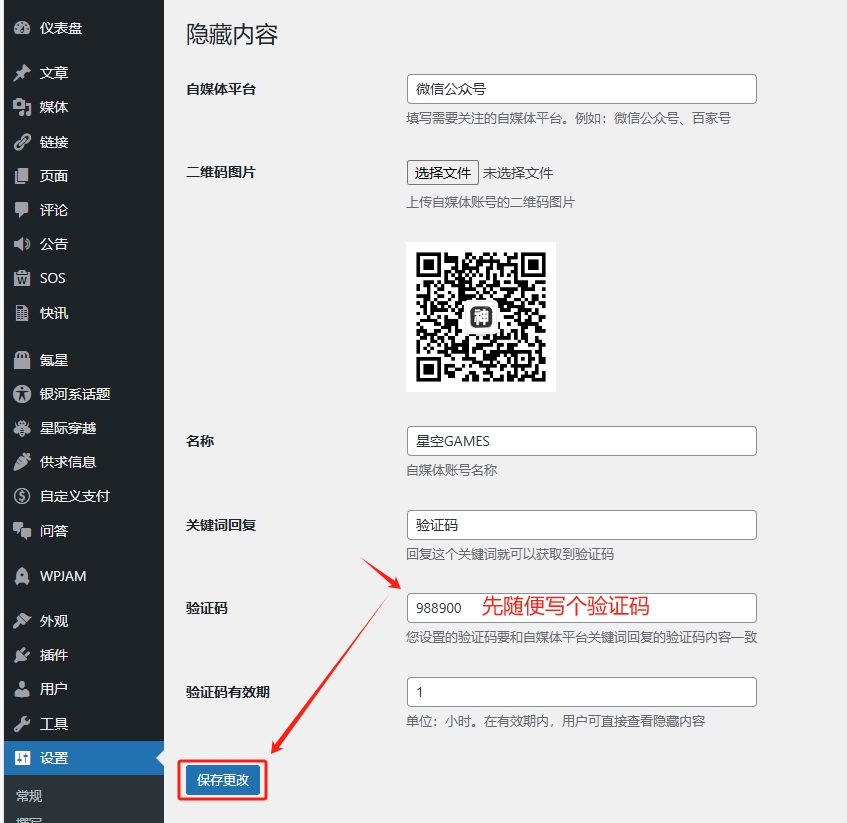Select the active 设置 settings menu

click(84, 758)
